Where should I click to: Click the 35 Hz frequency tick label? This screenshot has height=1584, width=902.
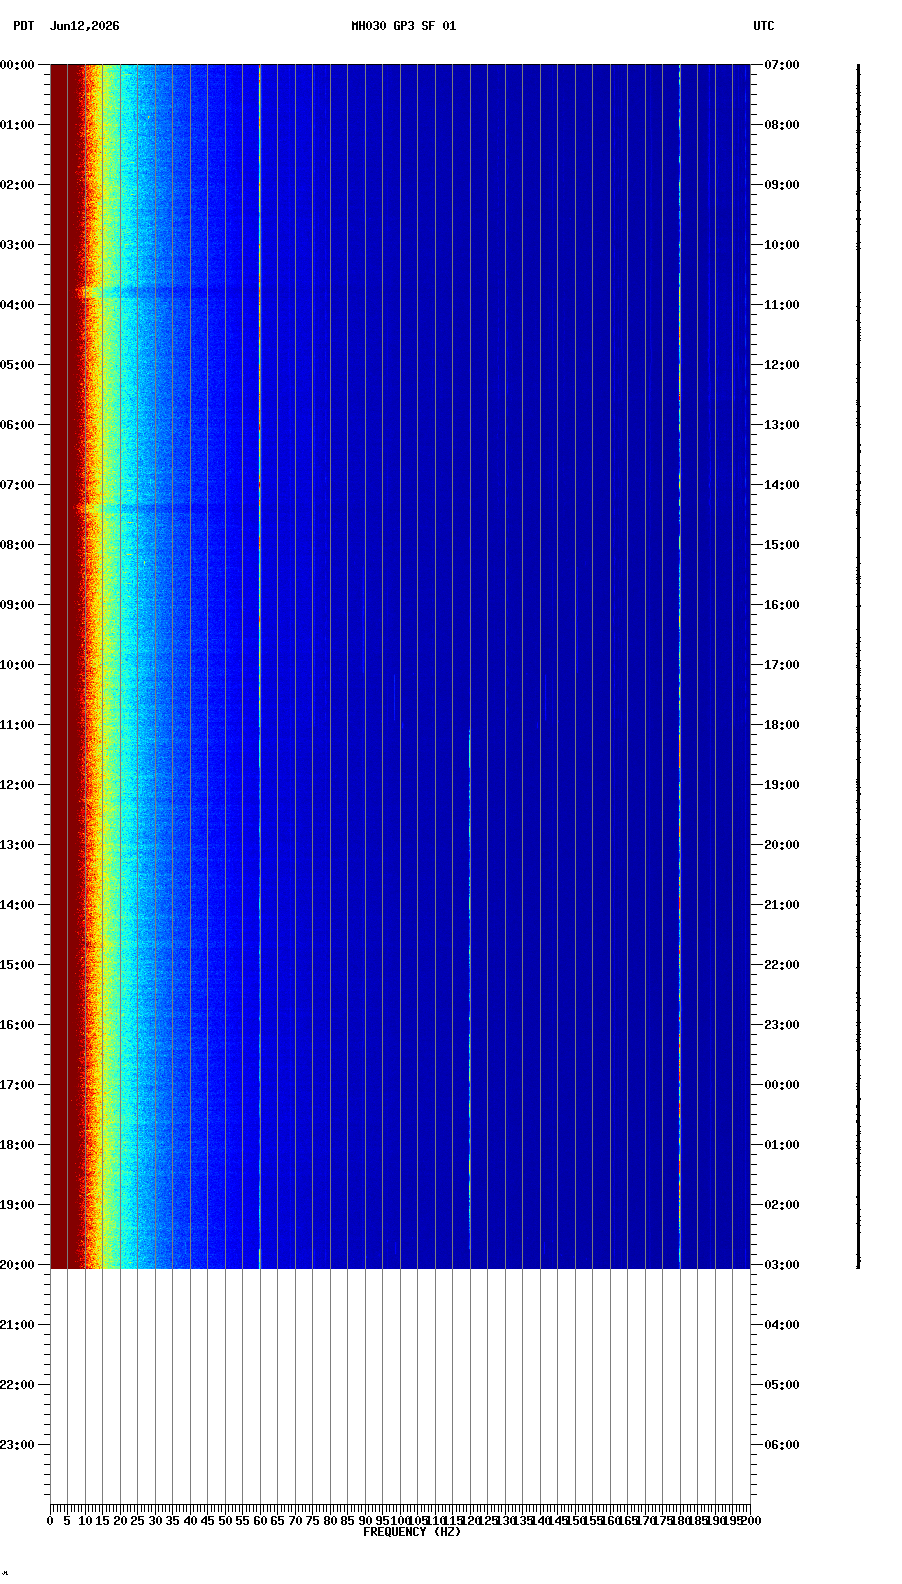coord(172,1521)
